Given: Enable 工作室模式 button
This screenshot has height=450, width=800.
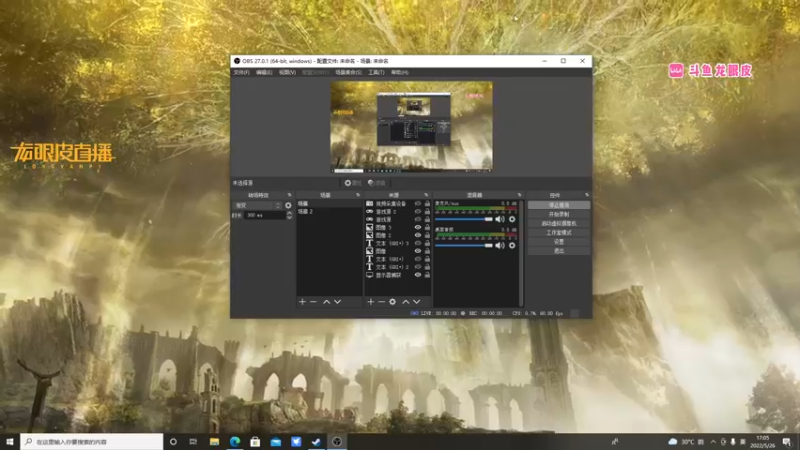Looking at the screenshot, I should pyautogui.click(x=559, y=233).
